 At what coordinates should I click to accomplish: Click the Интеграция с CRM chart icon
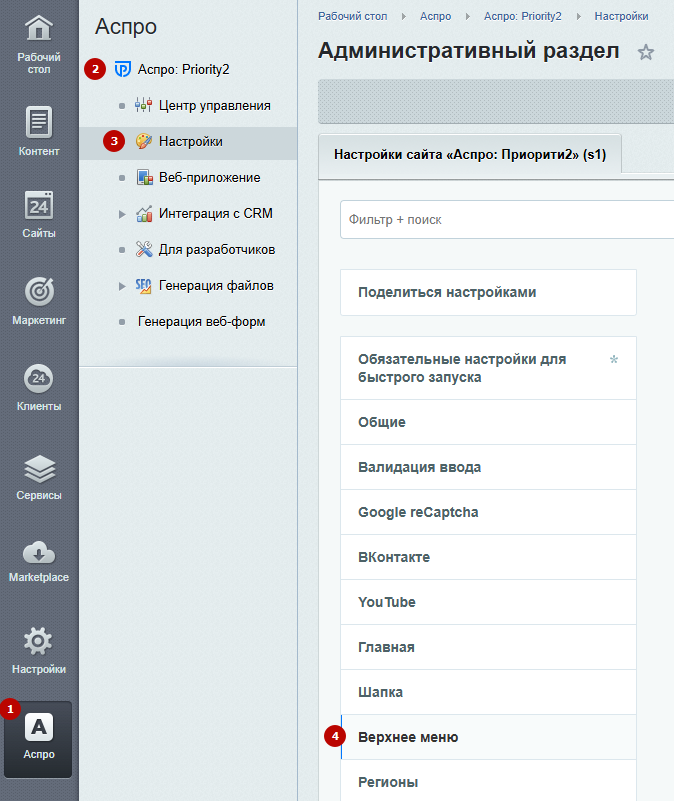point(144,214)
